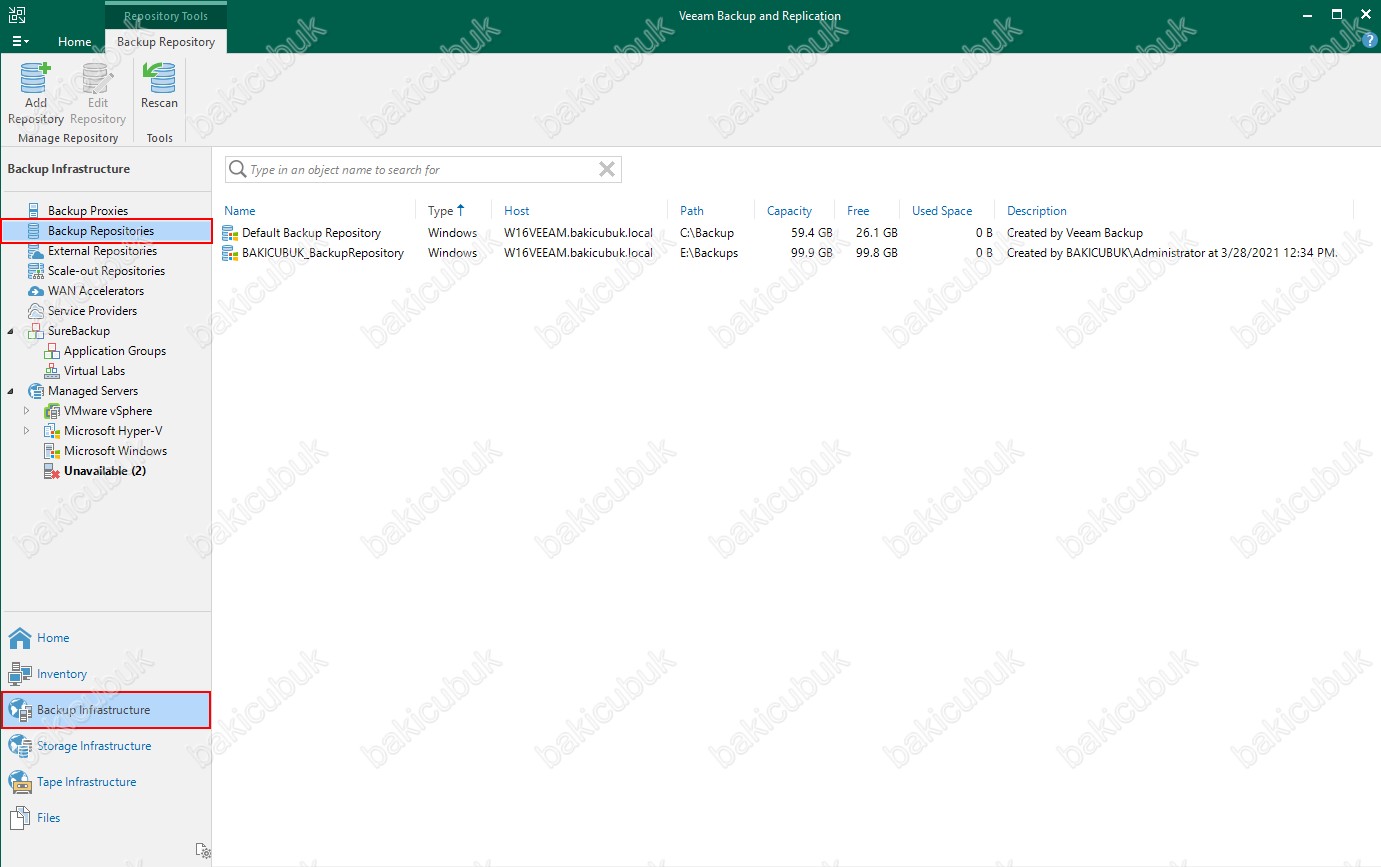The height and width of the screenshot is (867, 1381).
Task: Expand the VMware vSphere node
Action: tap(27, 411)
